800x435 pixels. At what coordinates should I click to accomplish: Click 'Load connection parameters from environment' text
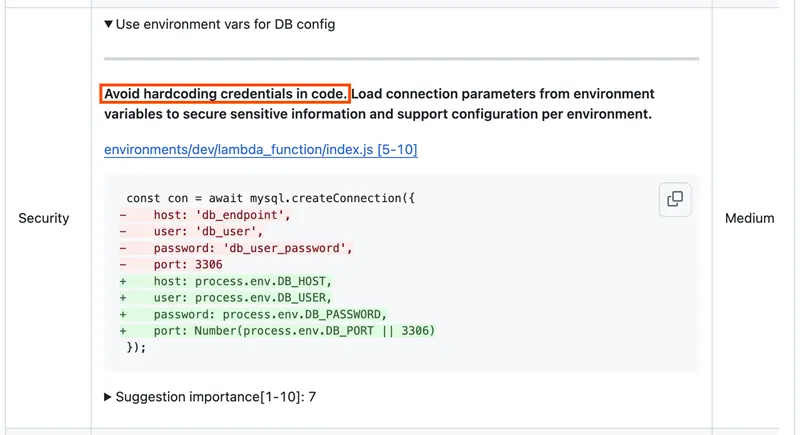(x=504, y=94)
